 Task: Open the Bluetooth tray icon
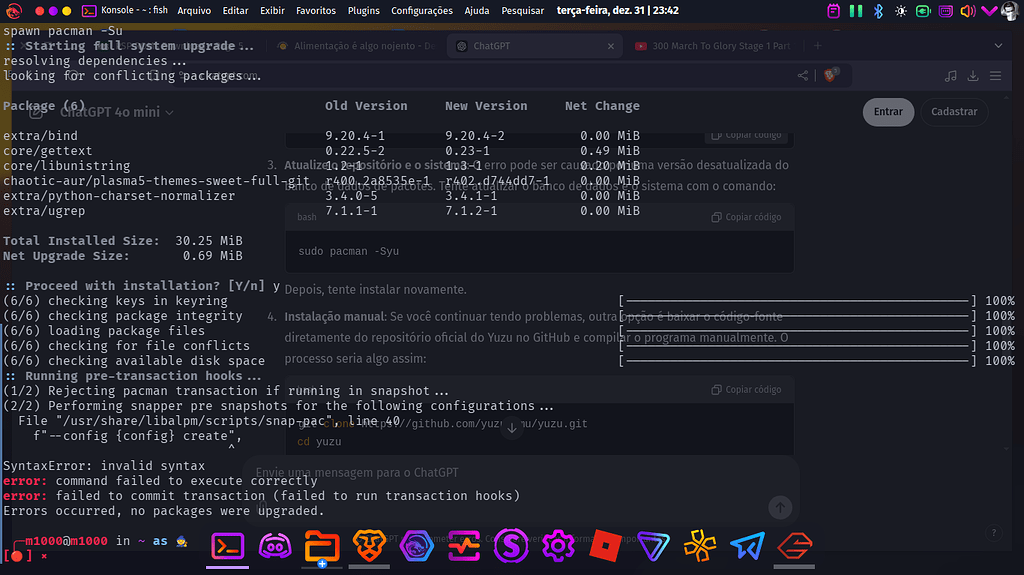[878, 10]
